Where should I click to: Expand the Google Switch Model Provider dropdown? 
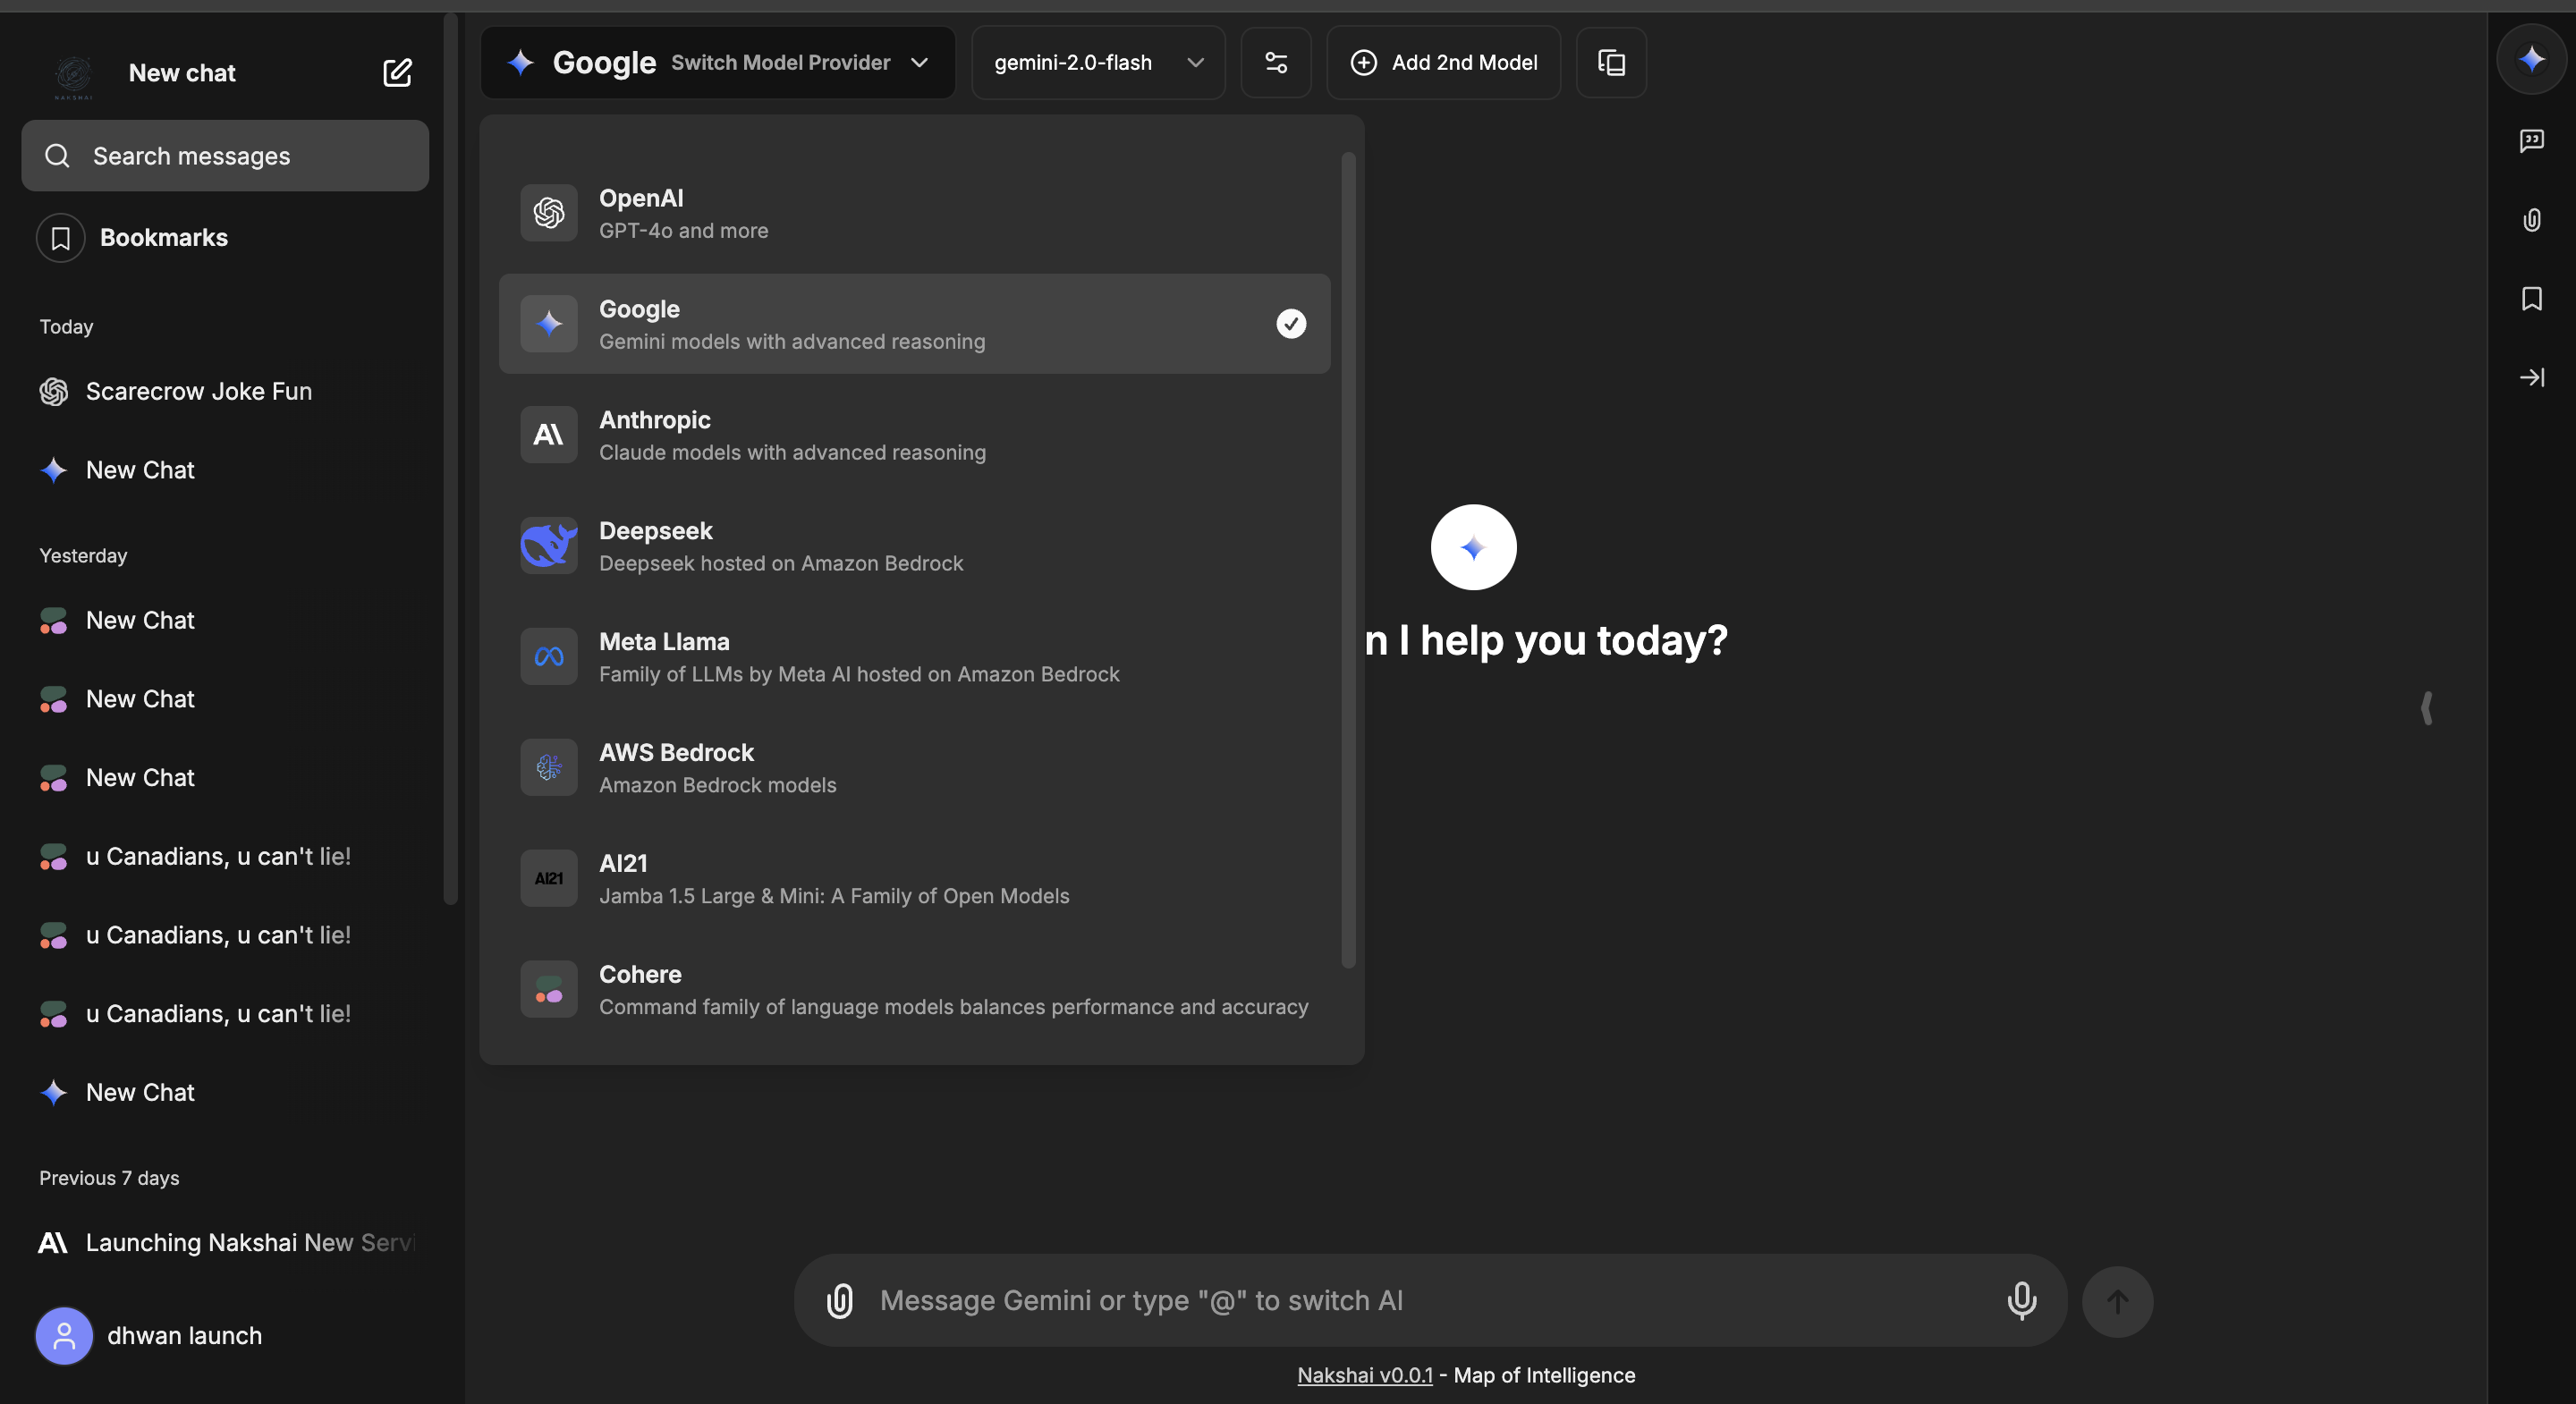pos(718,63)
